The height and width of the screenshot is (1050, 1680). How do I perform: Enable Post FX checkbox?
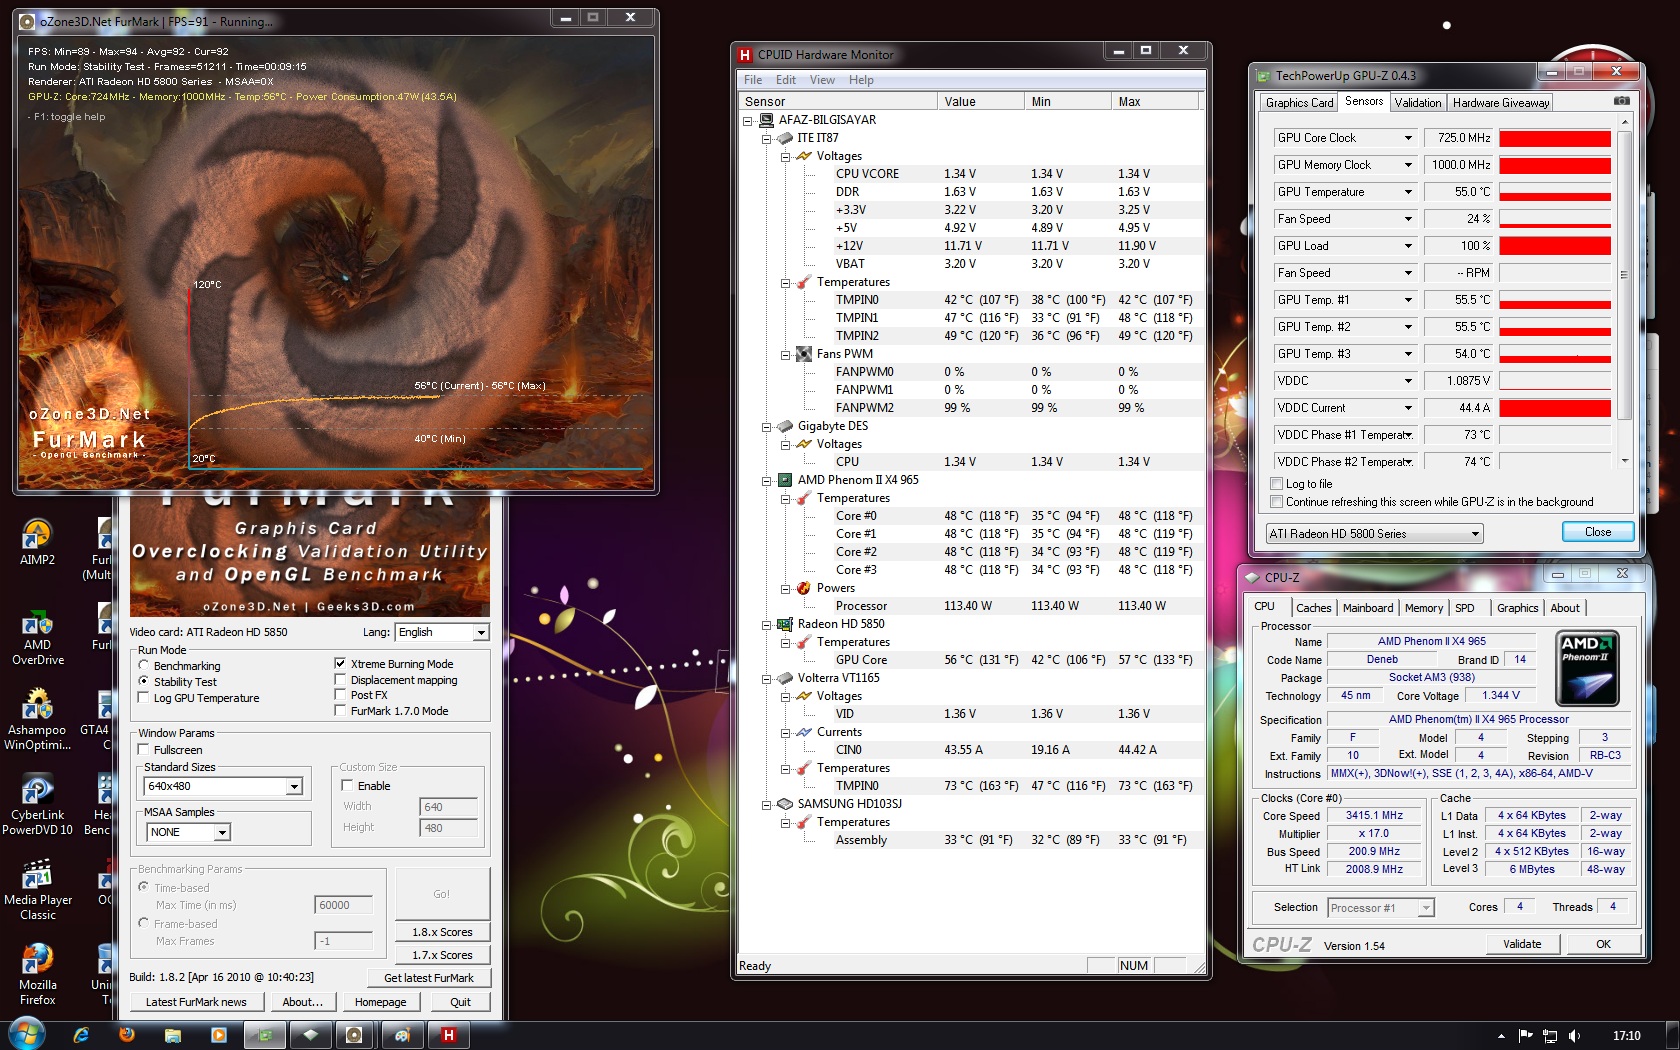click(340, 695)
